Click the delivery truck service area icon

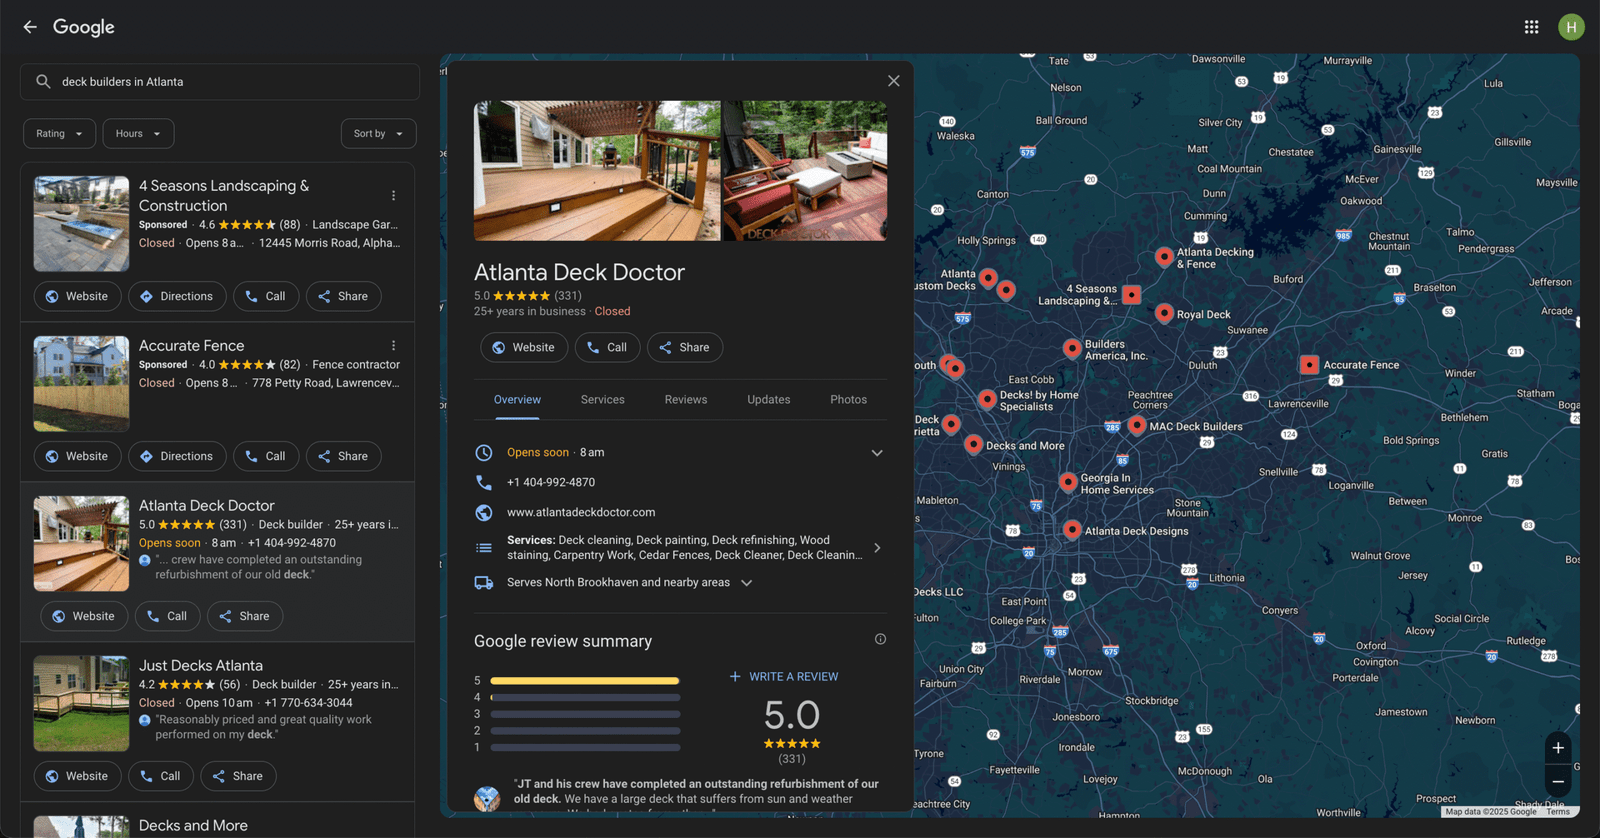click(x=484, y=582)
